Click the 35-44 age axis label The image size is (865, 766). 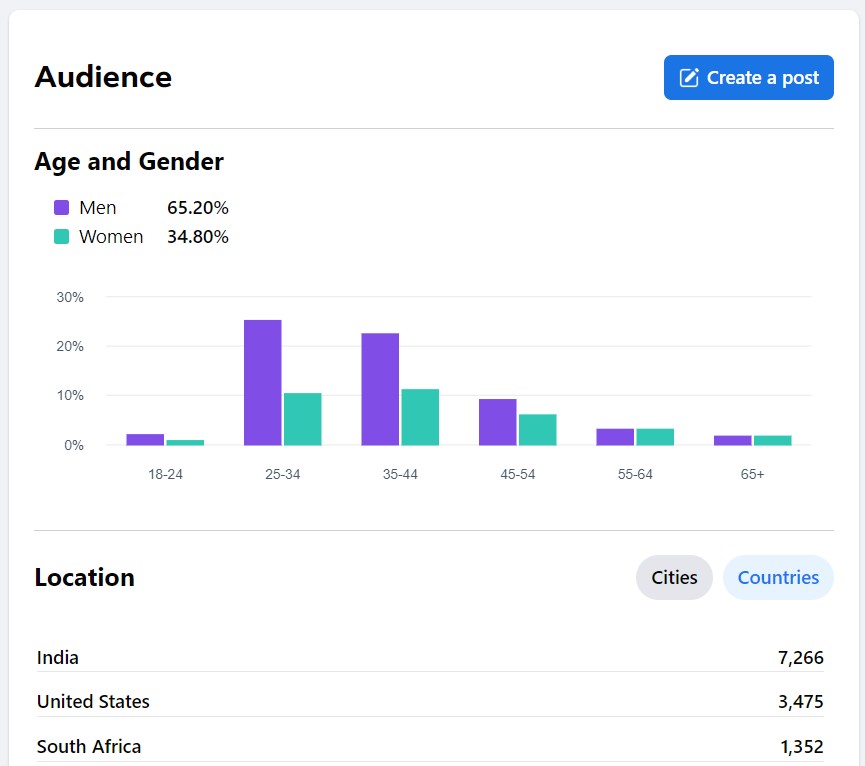coord(400,474)
